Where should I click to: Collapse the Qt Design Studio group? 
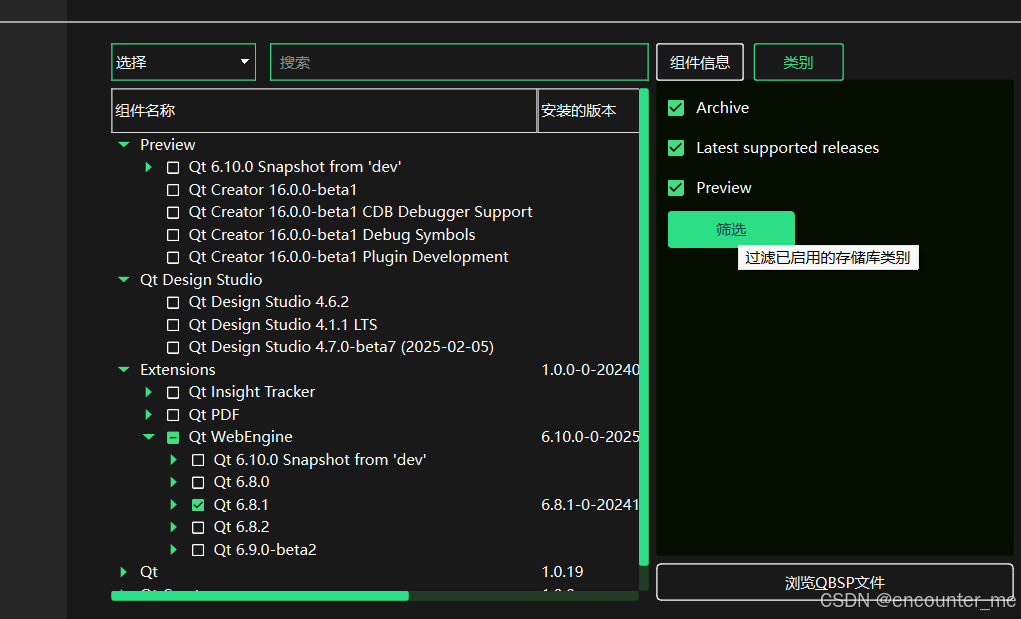124,280
